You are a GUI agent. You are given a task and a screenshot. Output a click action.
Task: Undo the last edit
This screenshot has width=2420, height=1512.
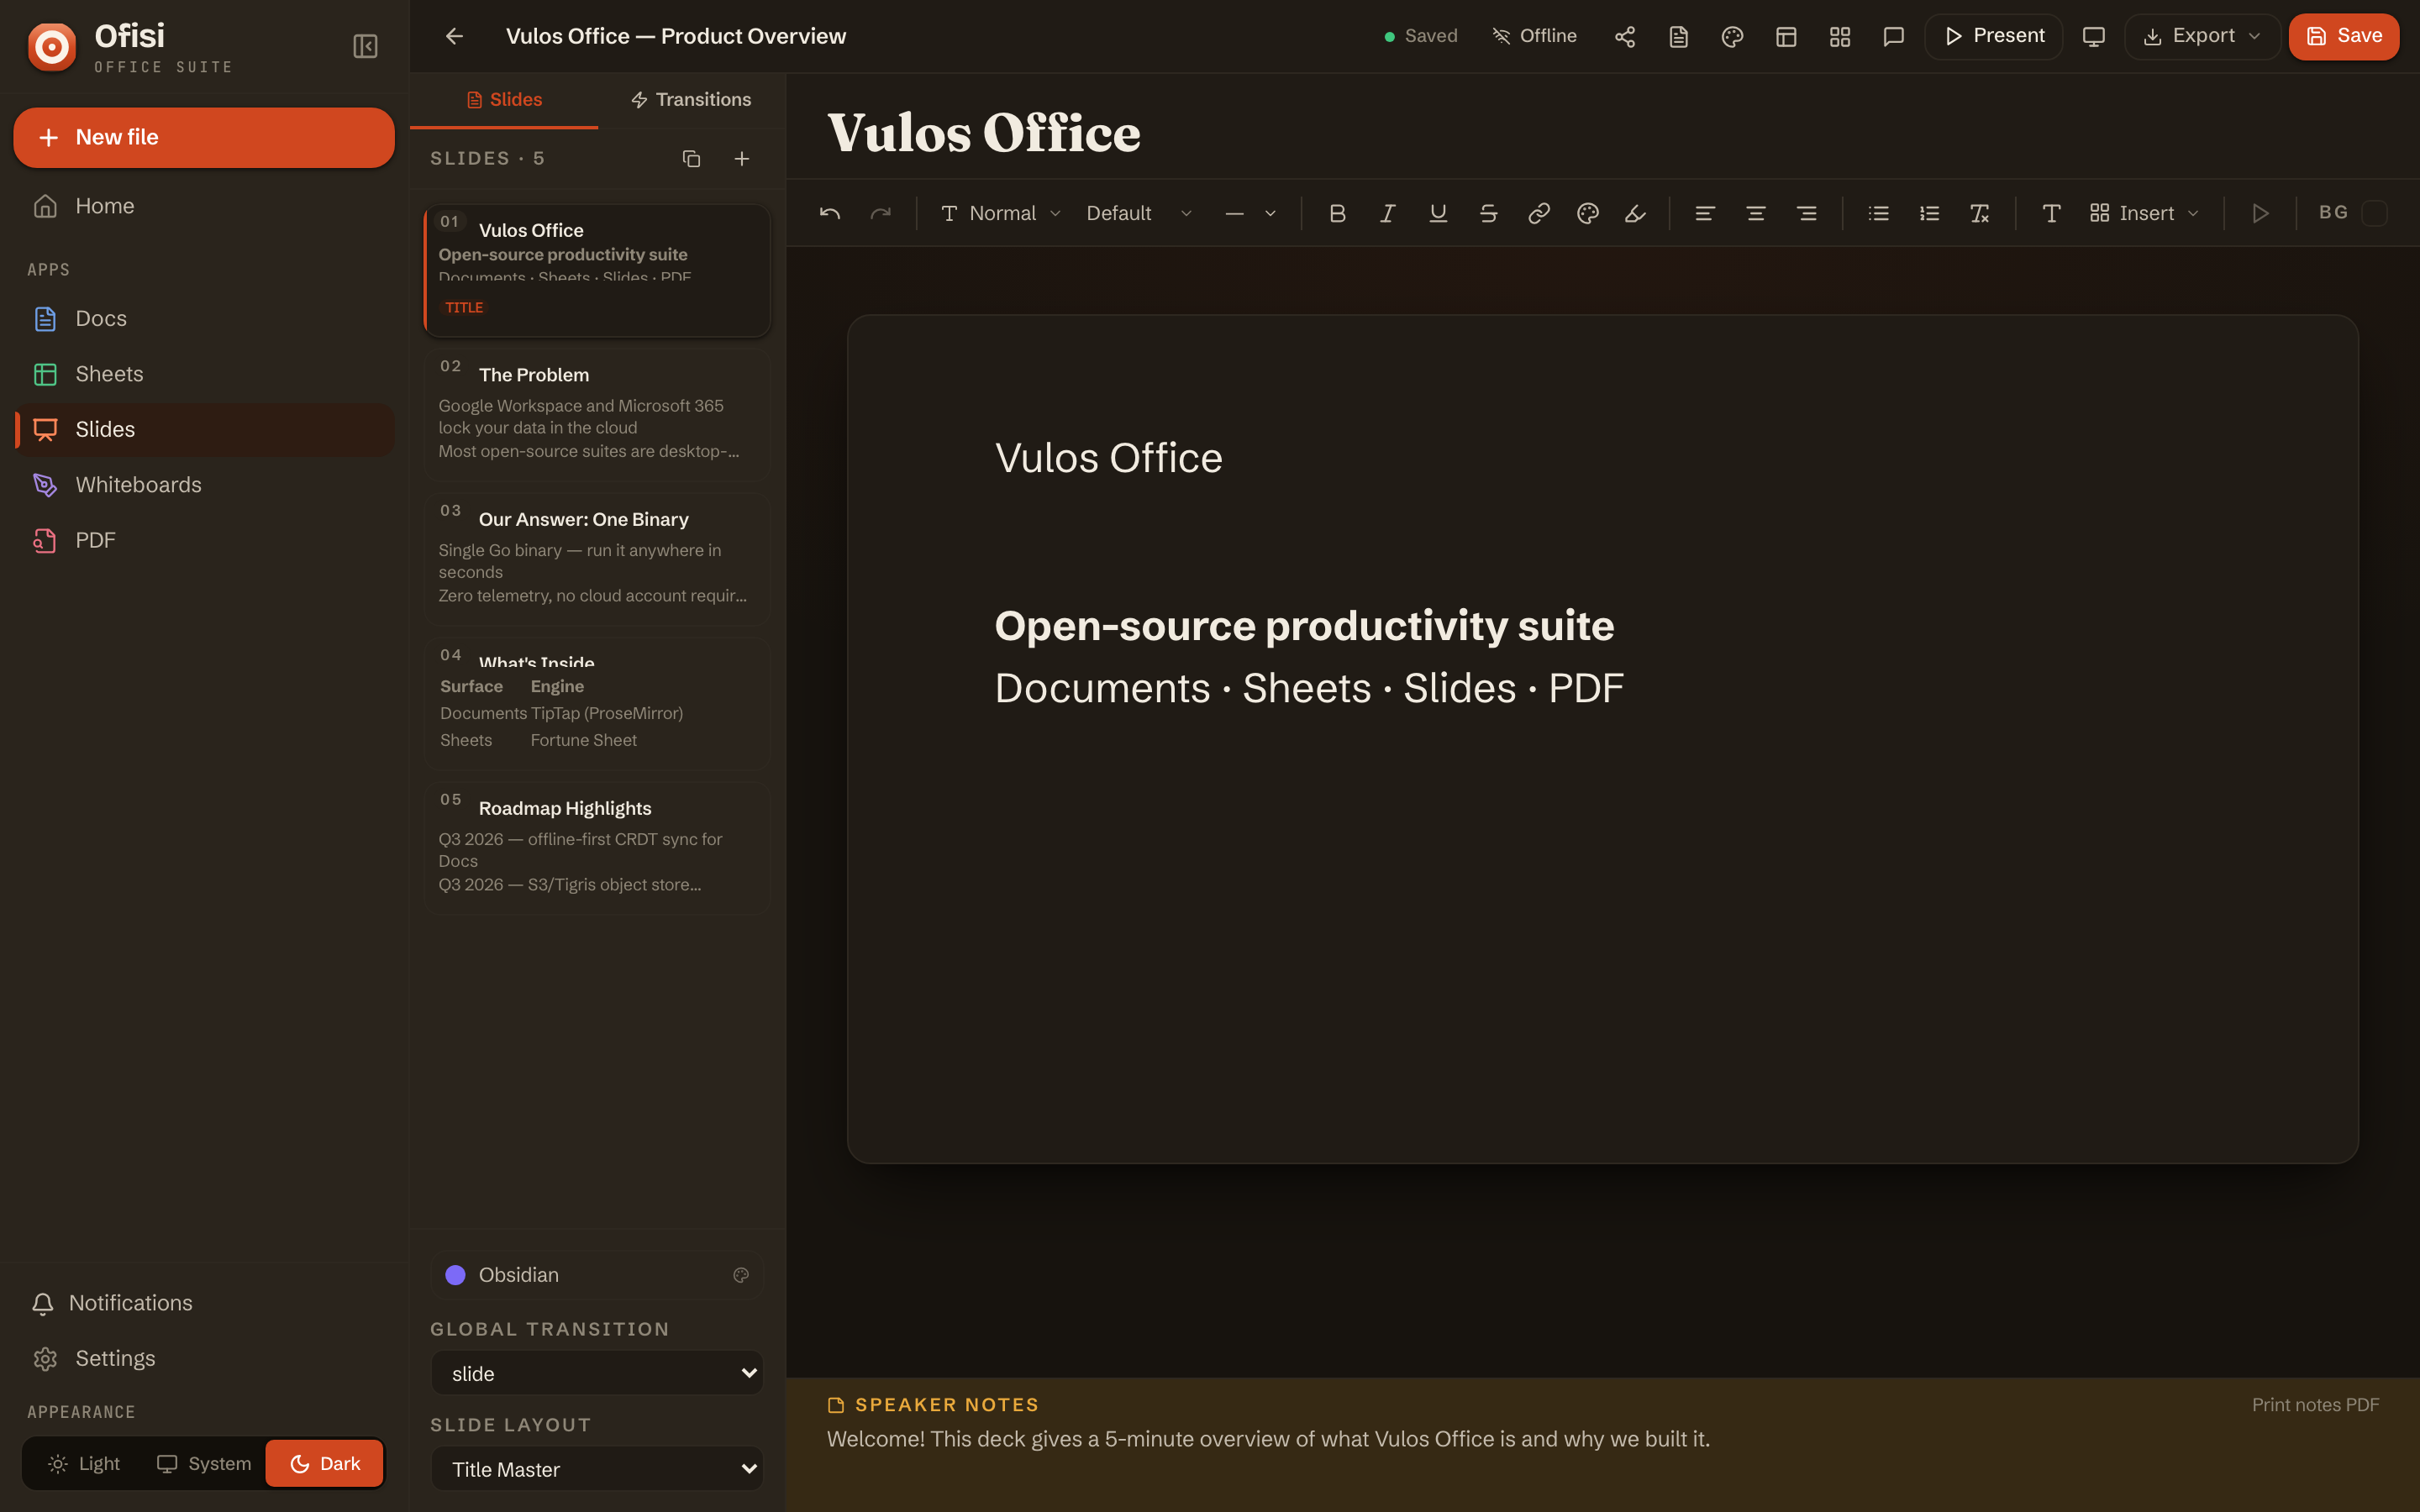point(830,213)
